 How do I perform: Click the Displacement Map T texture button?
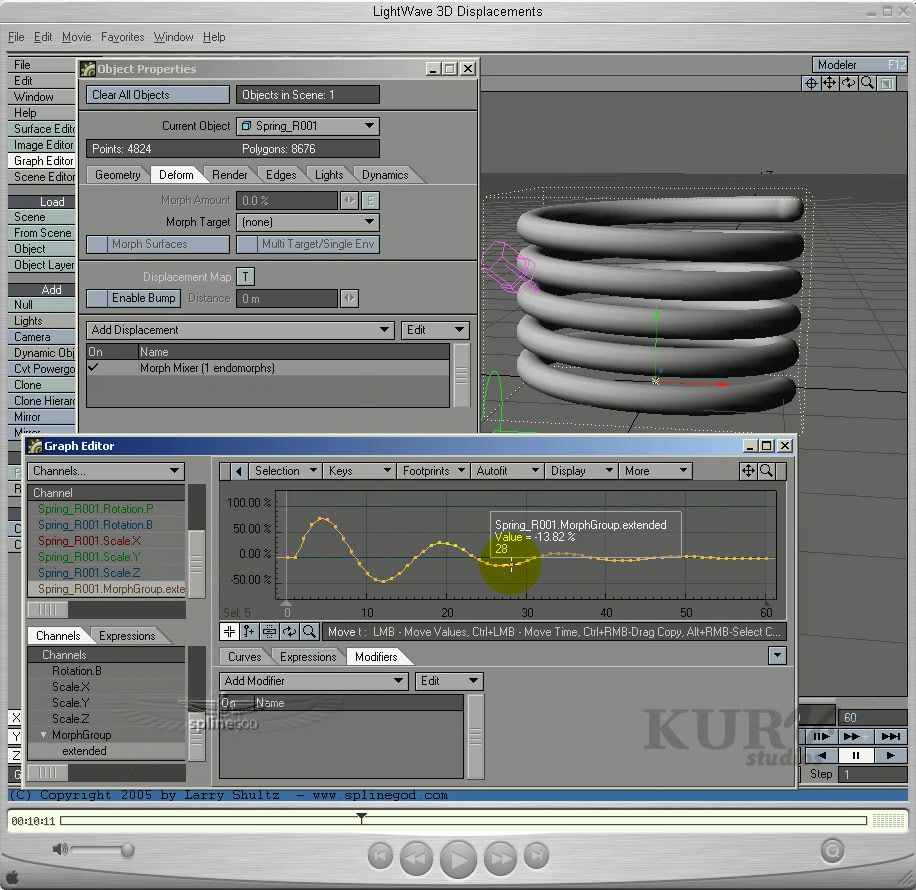[245, 277]
